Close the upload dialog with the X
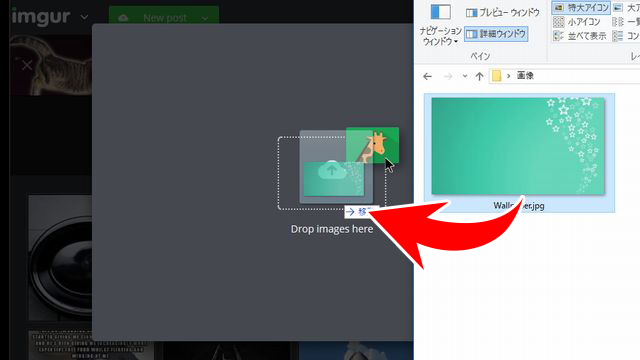Image resolution: width=640 pixels, height=360 pixels. [27, 65]
